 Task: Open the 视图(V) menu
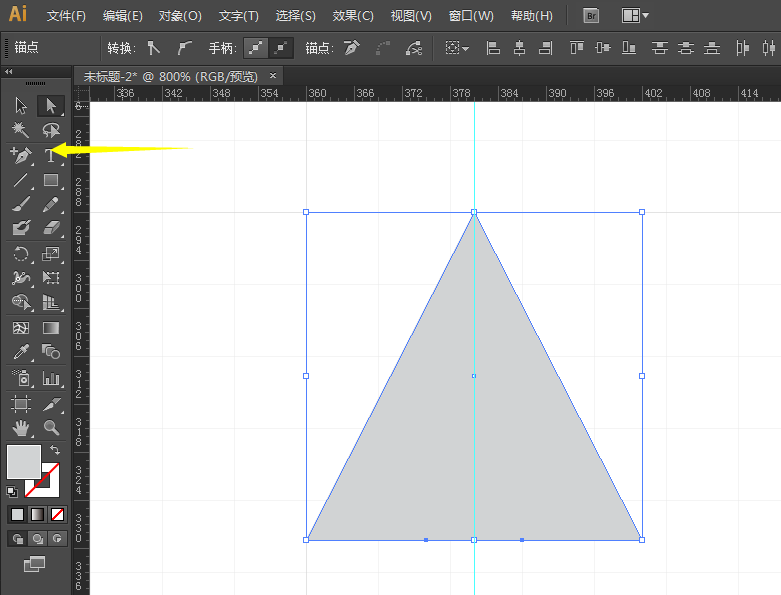411,16
